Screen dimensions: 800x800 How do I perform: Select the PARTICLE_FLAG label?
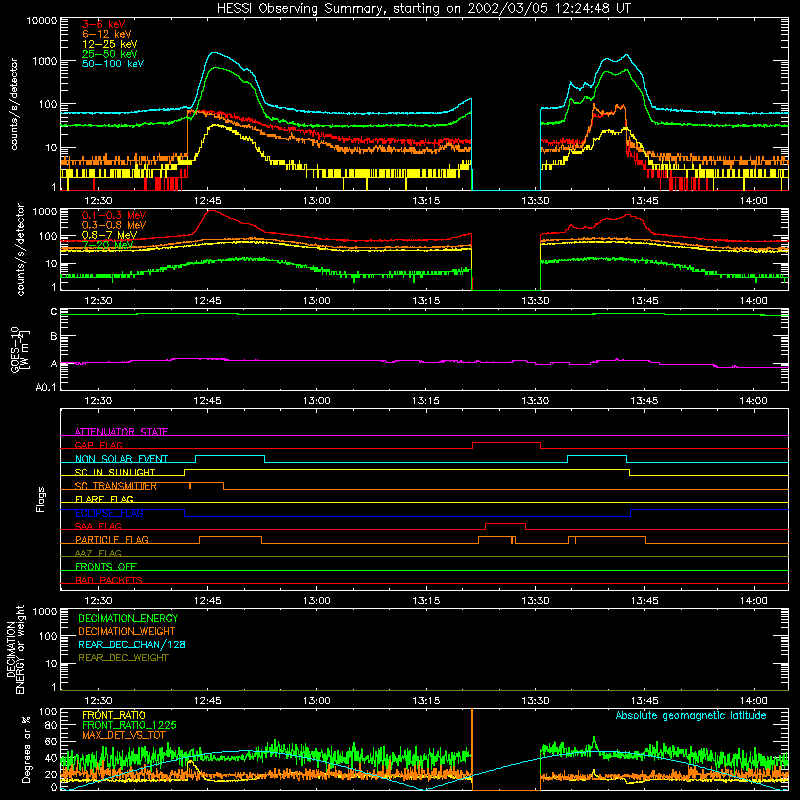(x=112, y=539)
